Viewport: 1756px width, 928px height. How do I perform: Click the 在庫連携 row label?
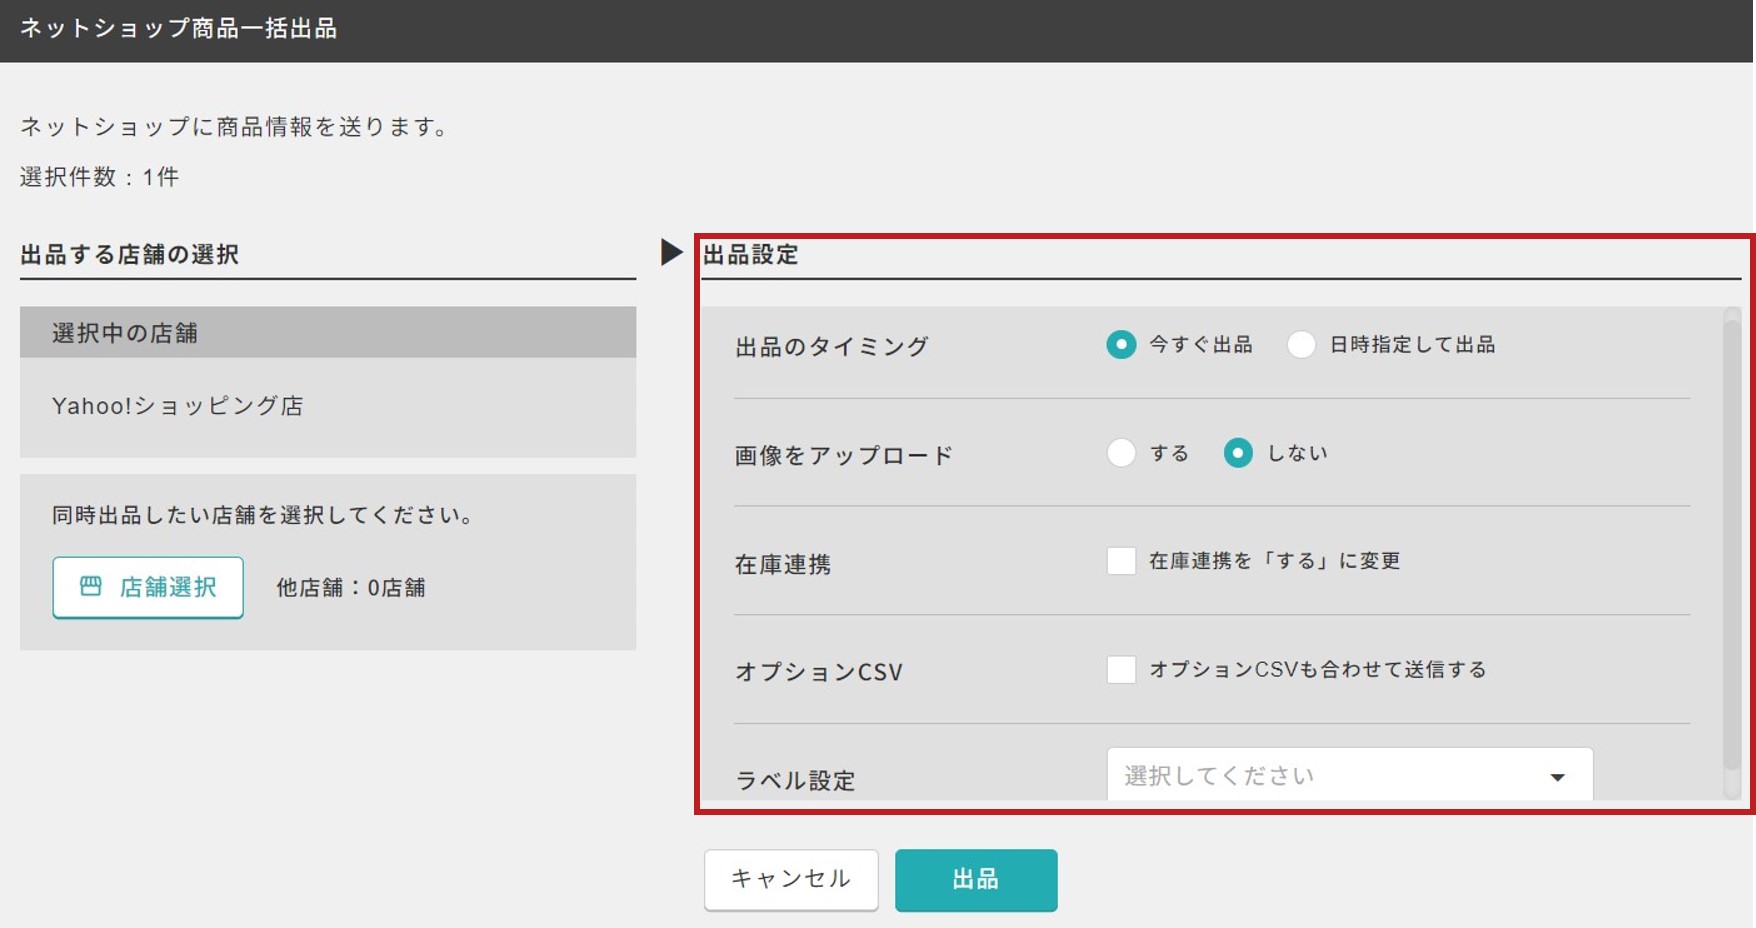click(x=783, y=565)
